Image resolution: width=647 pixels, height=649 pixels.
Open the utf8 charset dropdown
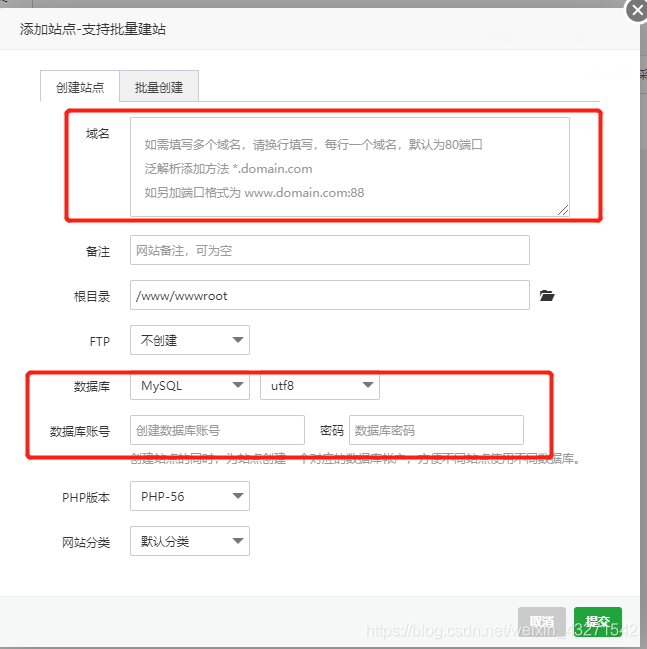320,385
